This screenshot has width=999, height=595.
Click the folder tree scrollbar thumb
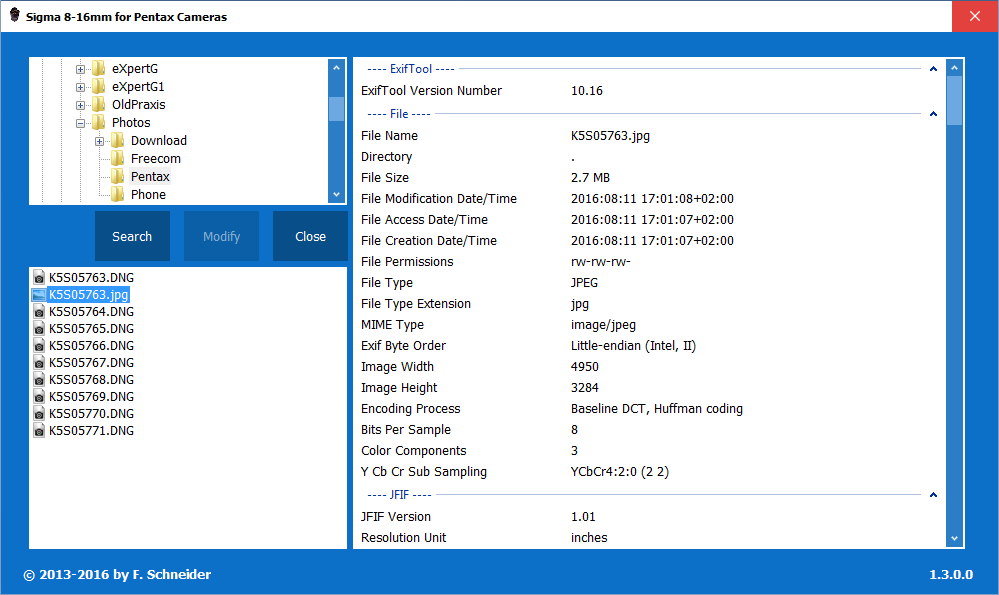point(336,109)
